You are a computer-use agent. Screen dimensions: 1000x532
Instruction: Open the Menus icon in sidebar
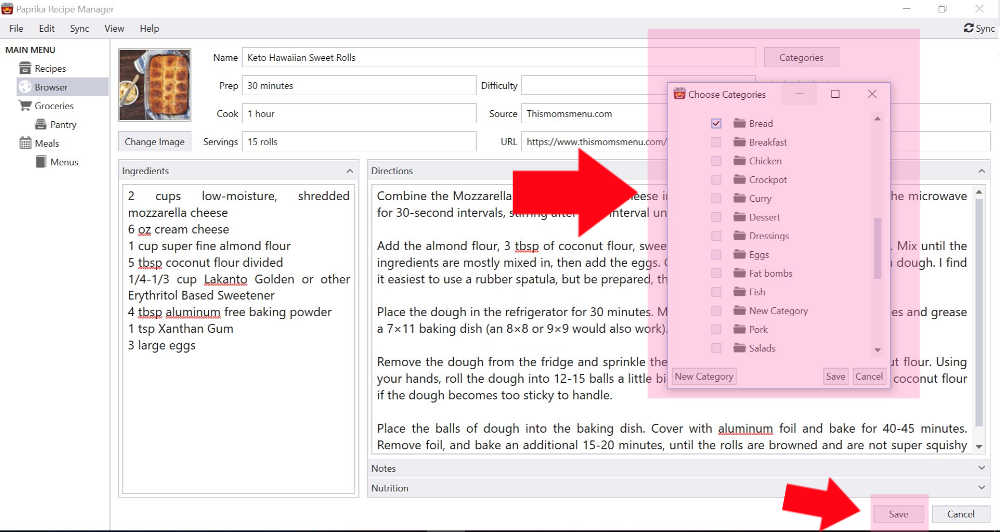click(x=41, y=162)
